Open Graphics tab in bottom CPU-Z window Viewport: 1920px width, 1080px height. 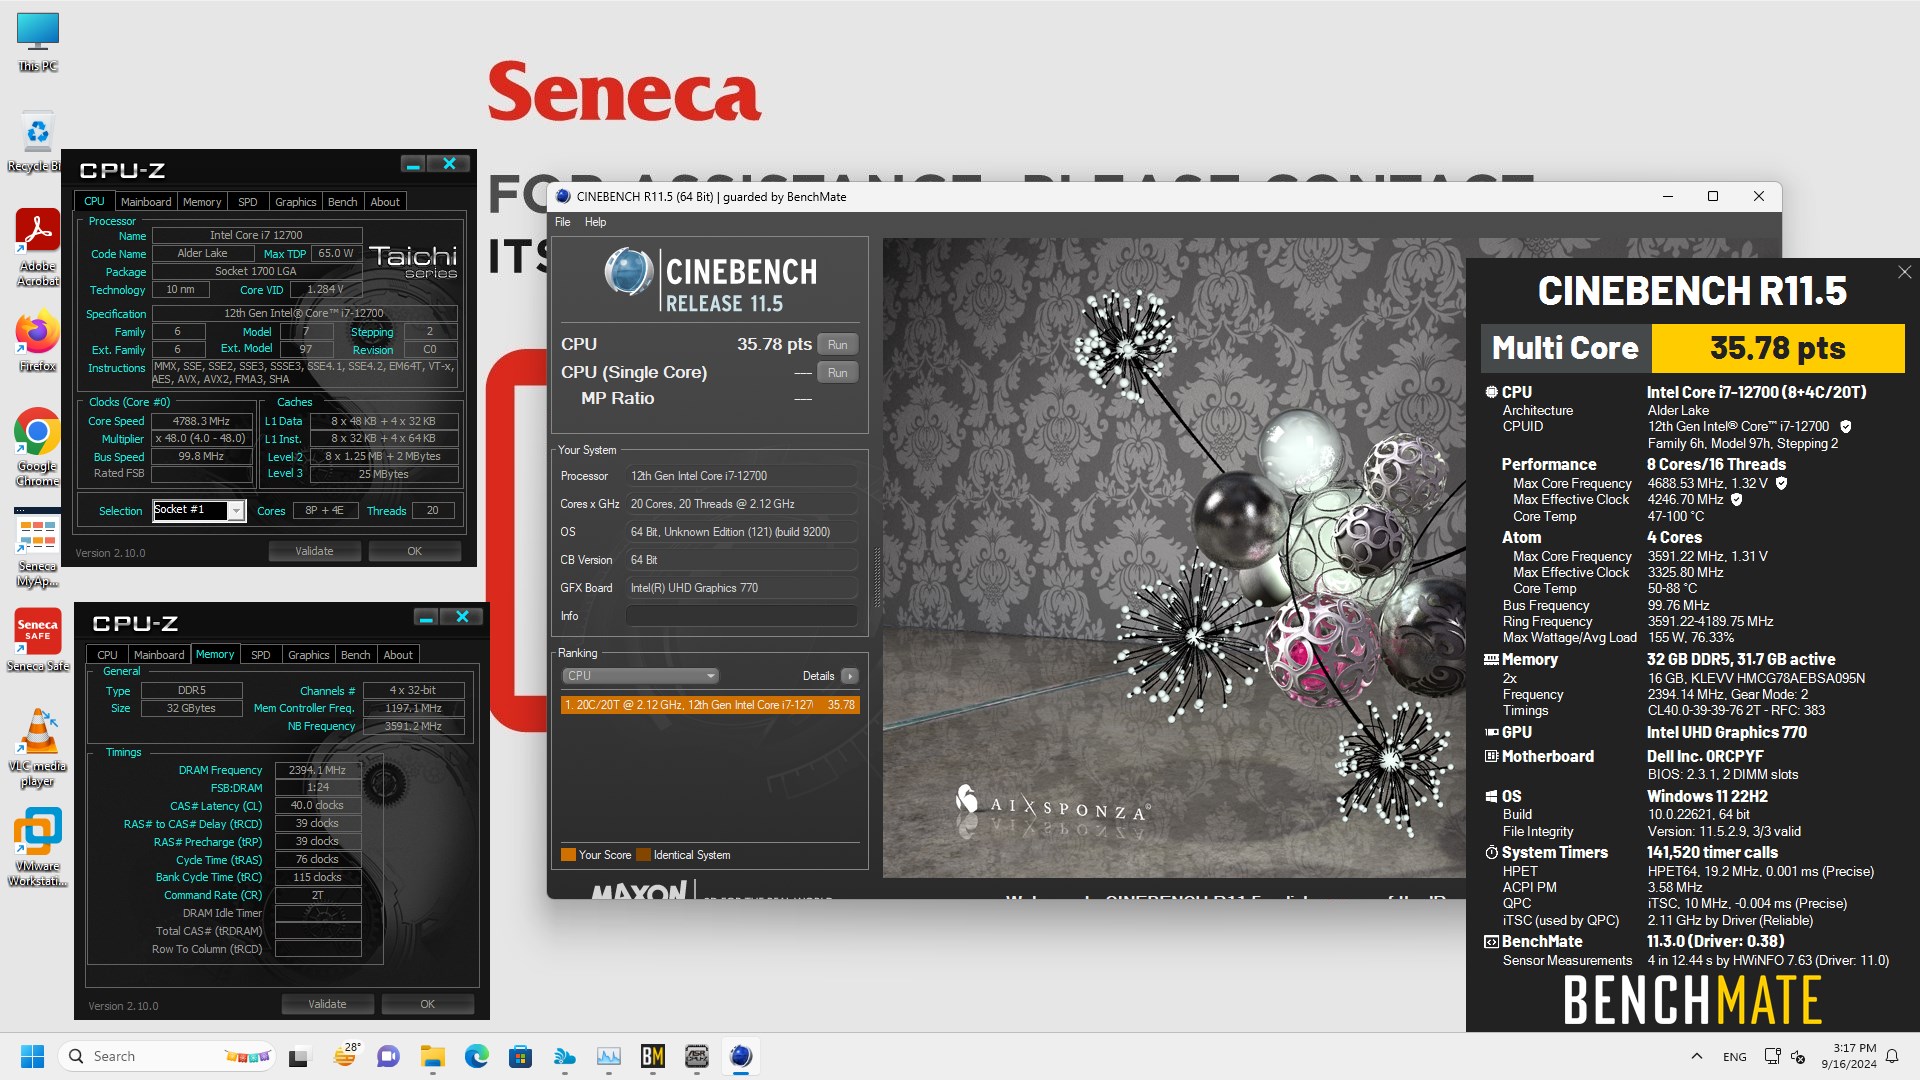(x=309, y=655)
